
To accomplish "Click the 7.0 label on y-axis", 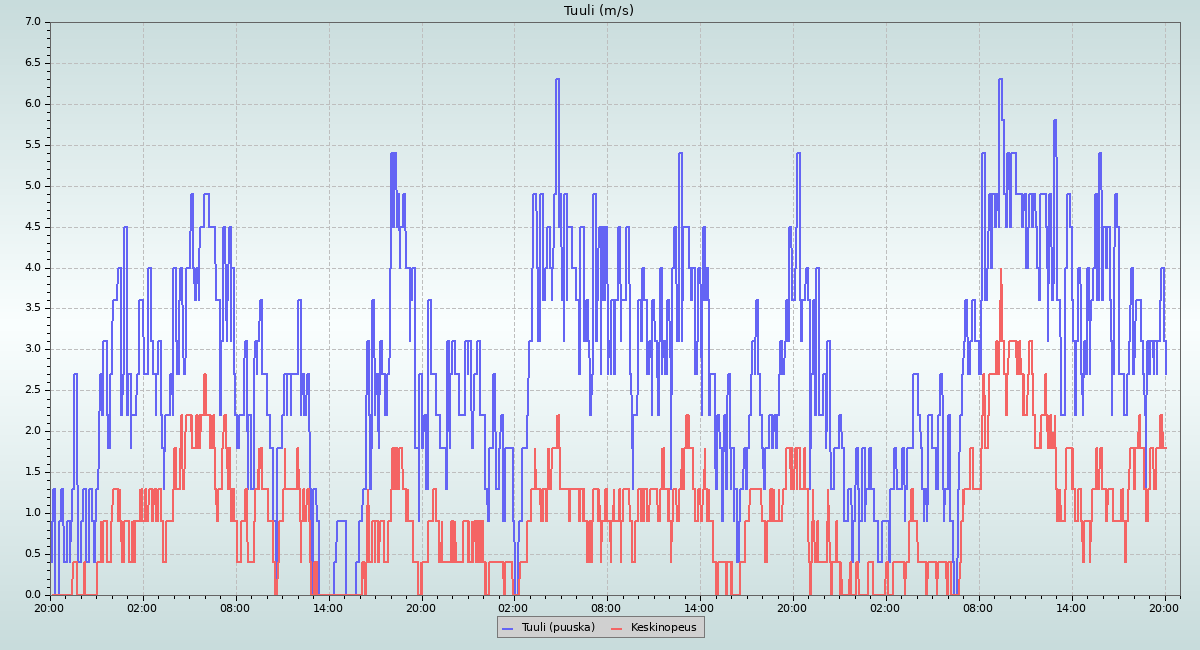I will tap(32, 22).
